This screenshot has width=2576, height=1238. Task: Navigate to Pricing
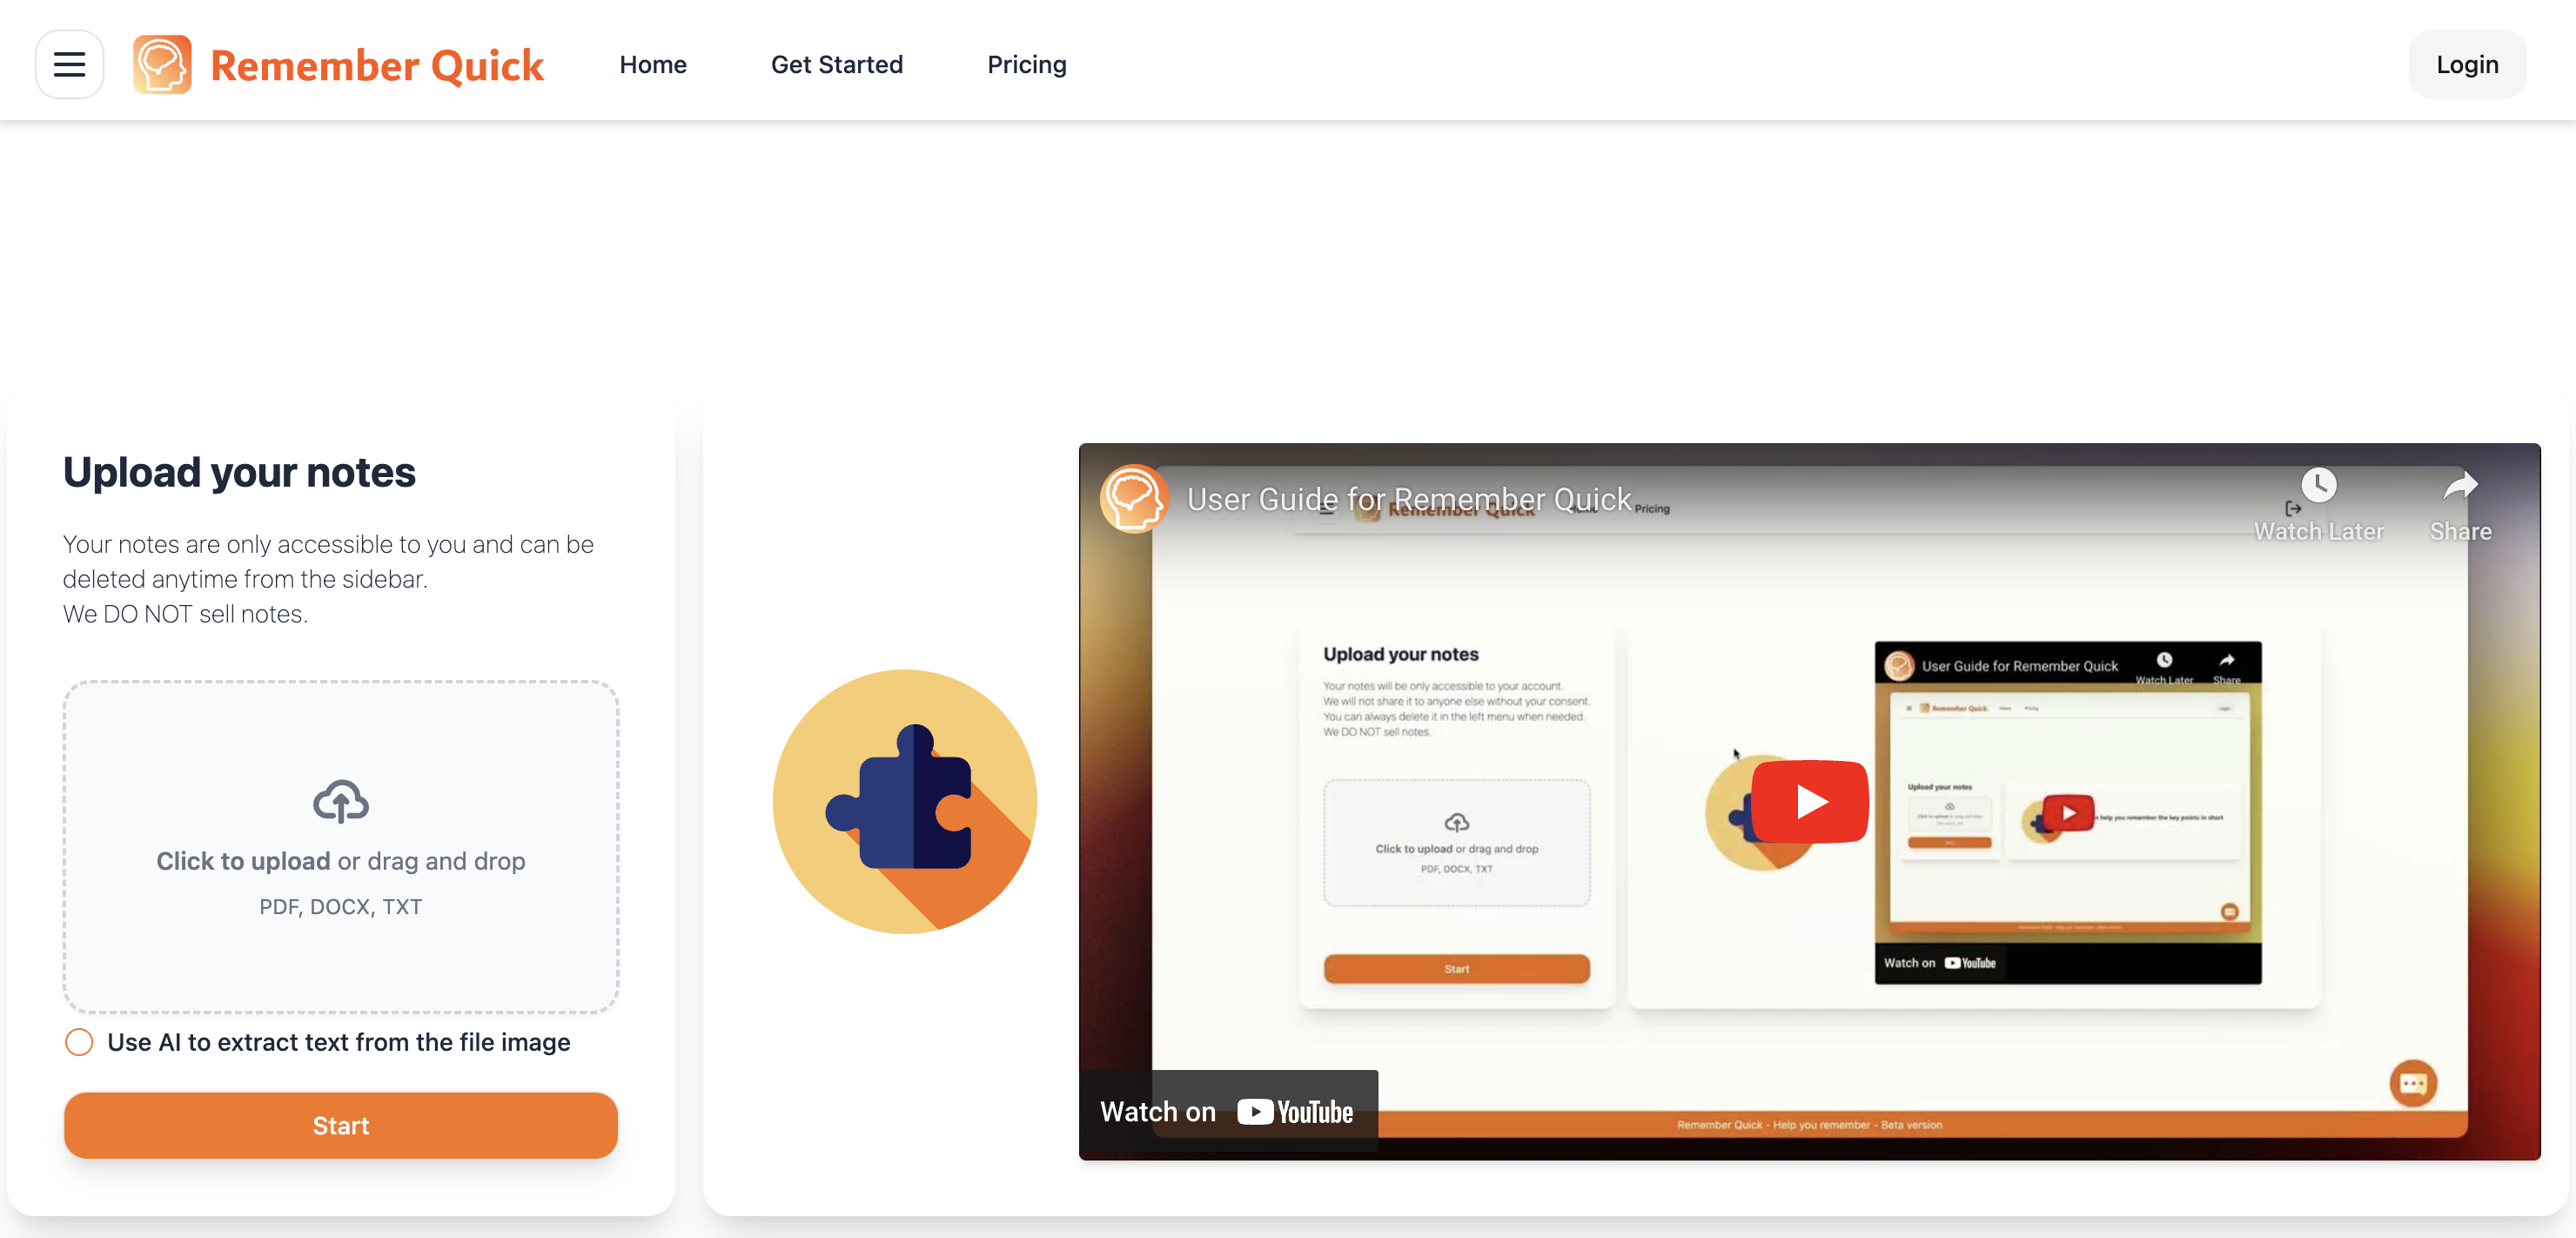(1027, 65)
